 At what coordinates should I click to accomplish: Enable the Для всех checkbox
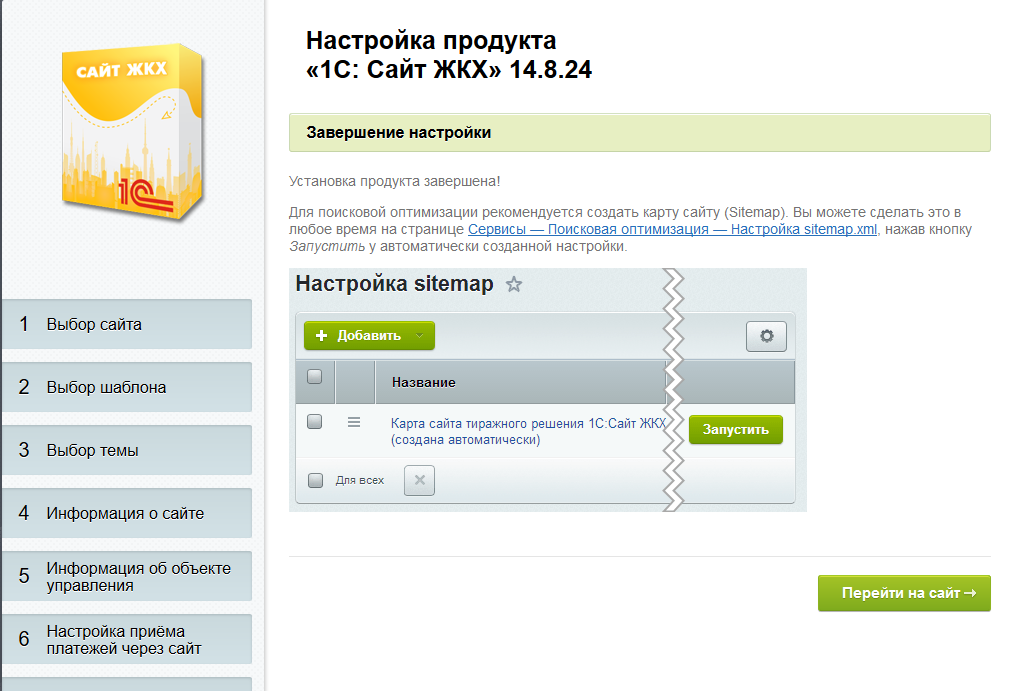315,480
